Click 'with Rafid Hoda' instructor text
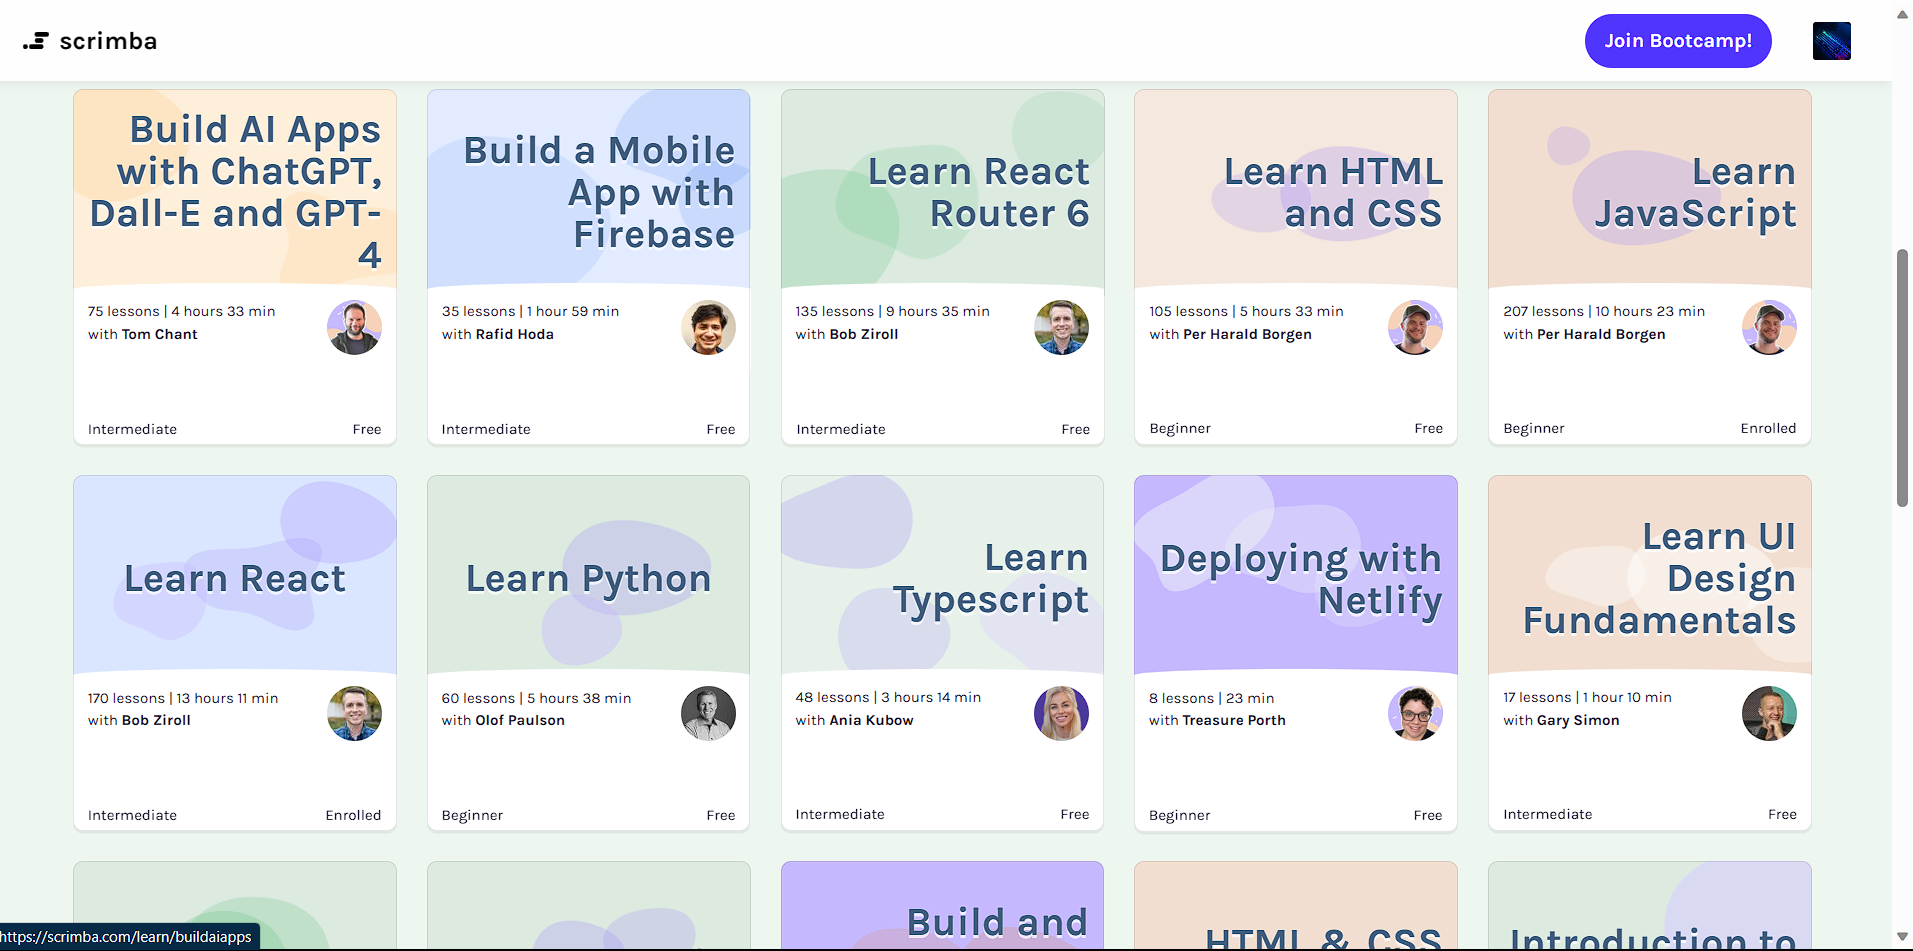Viewport: 1913px width, 951px height. point(497,334)
